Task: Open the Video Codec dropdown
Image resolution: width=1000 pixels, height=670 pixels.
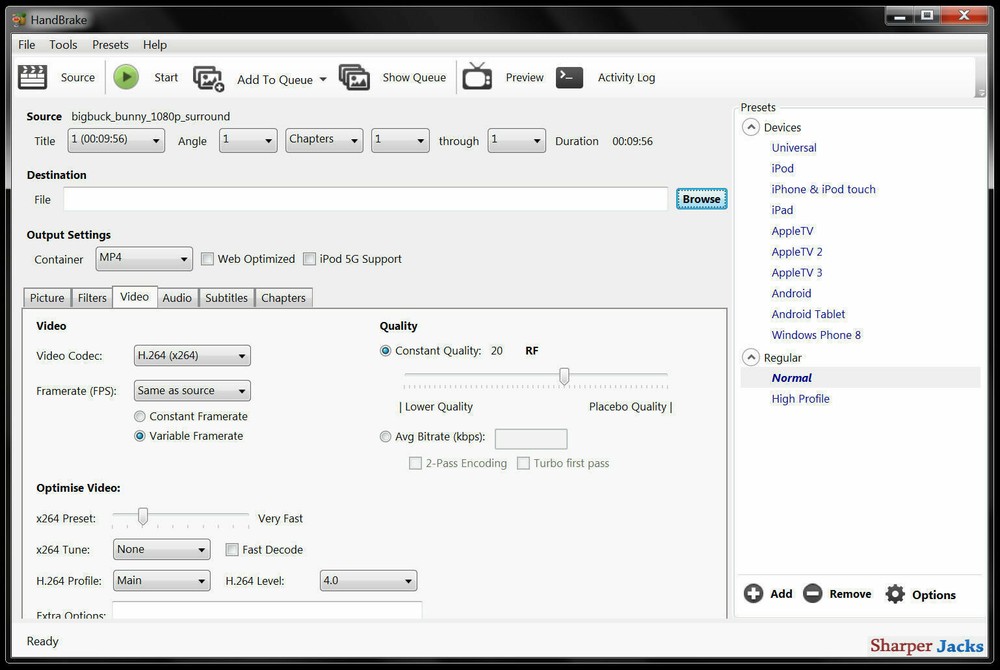Action: [x=191, y=355]
